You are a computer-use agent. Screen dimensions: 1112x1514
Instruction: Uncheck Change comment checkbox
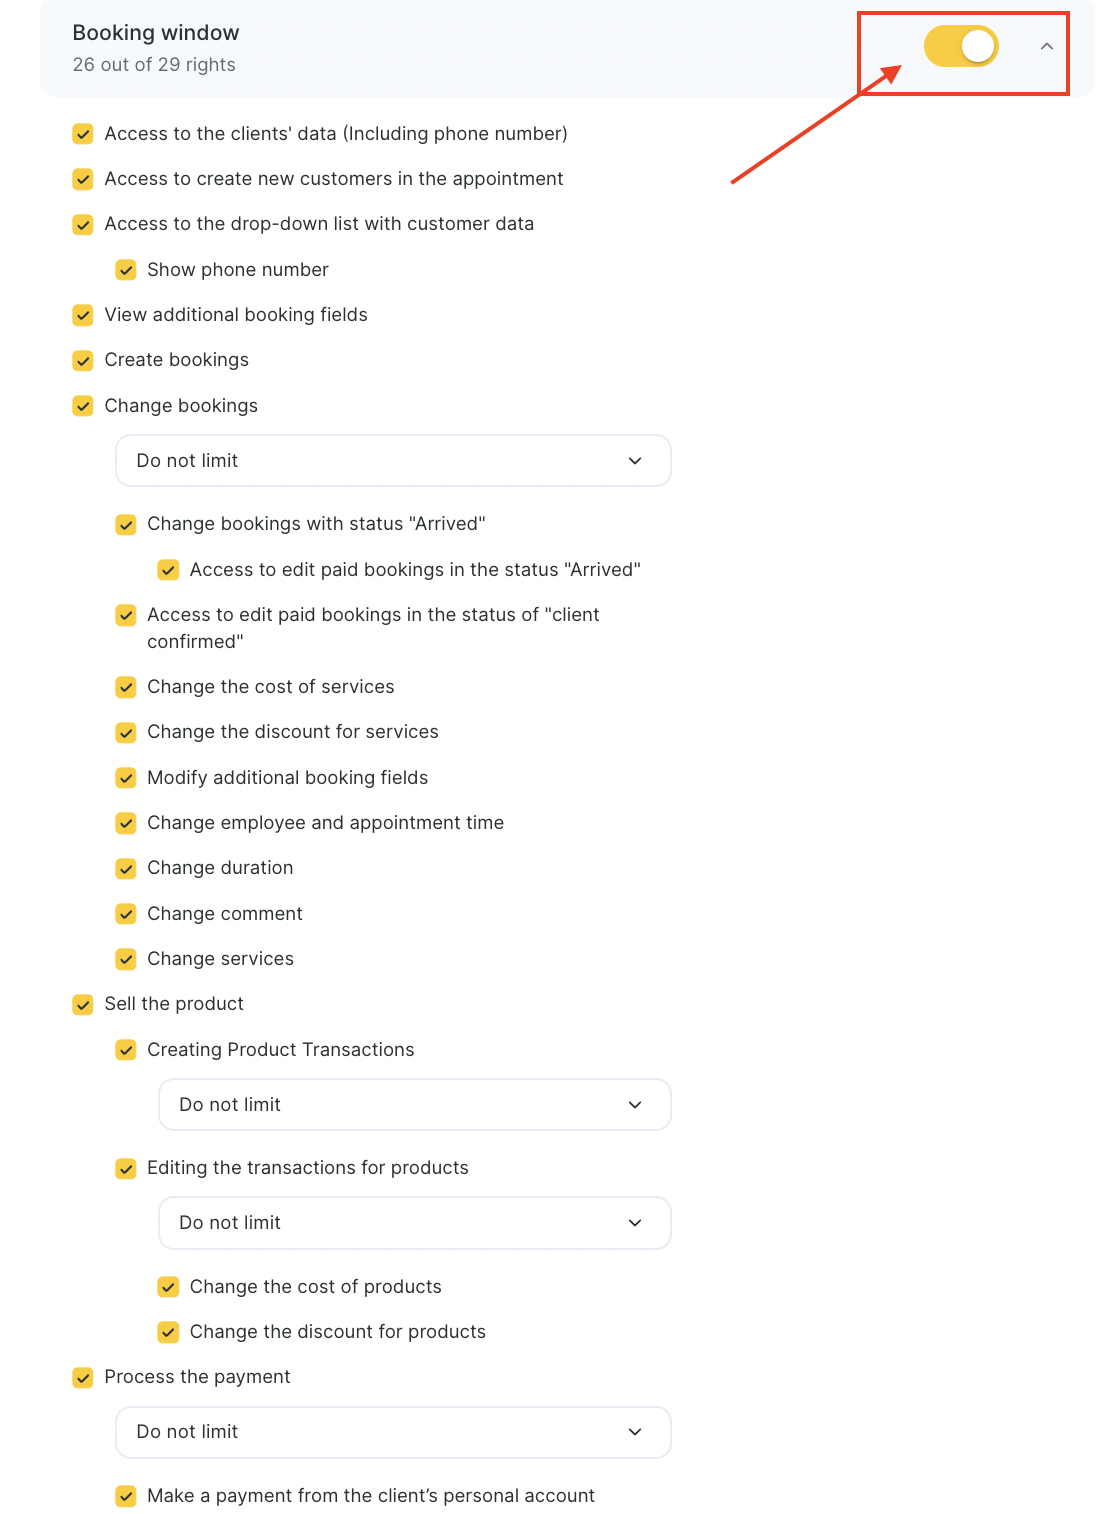[x=126, y=914]
